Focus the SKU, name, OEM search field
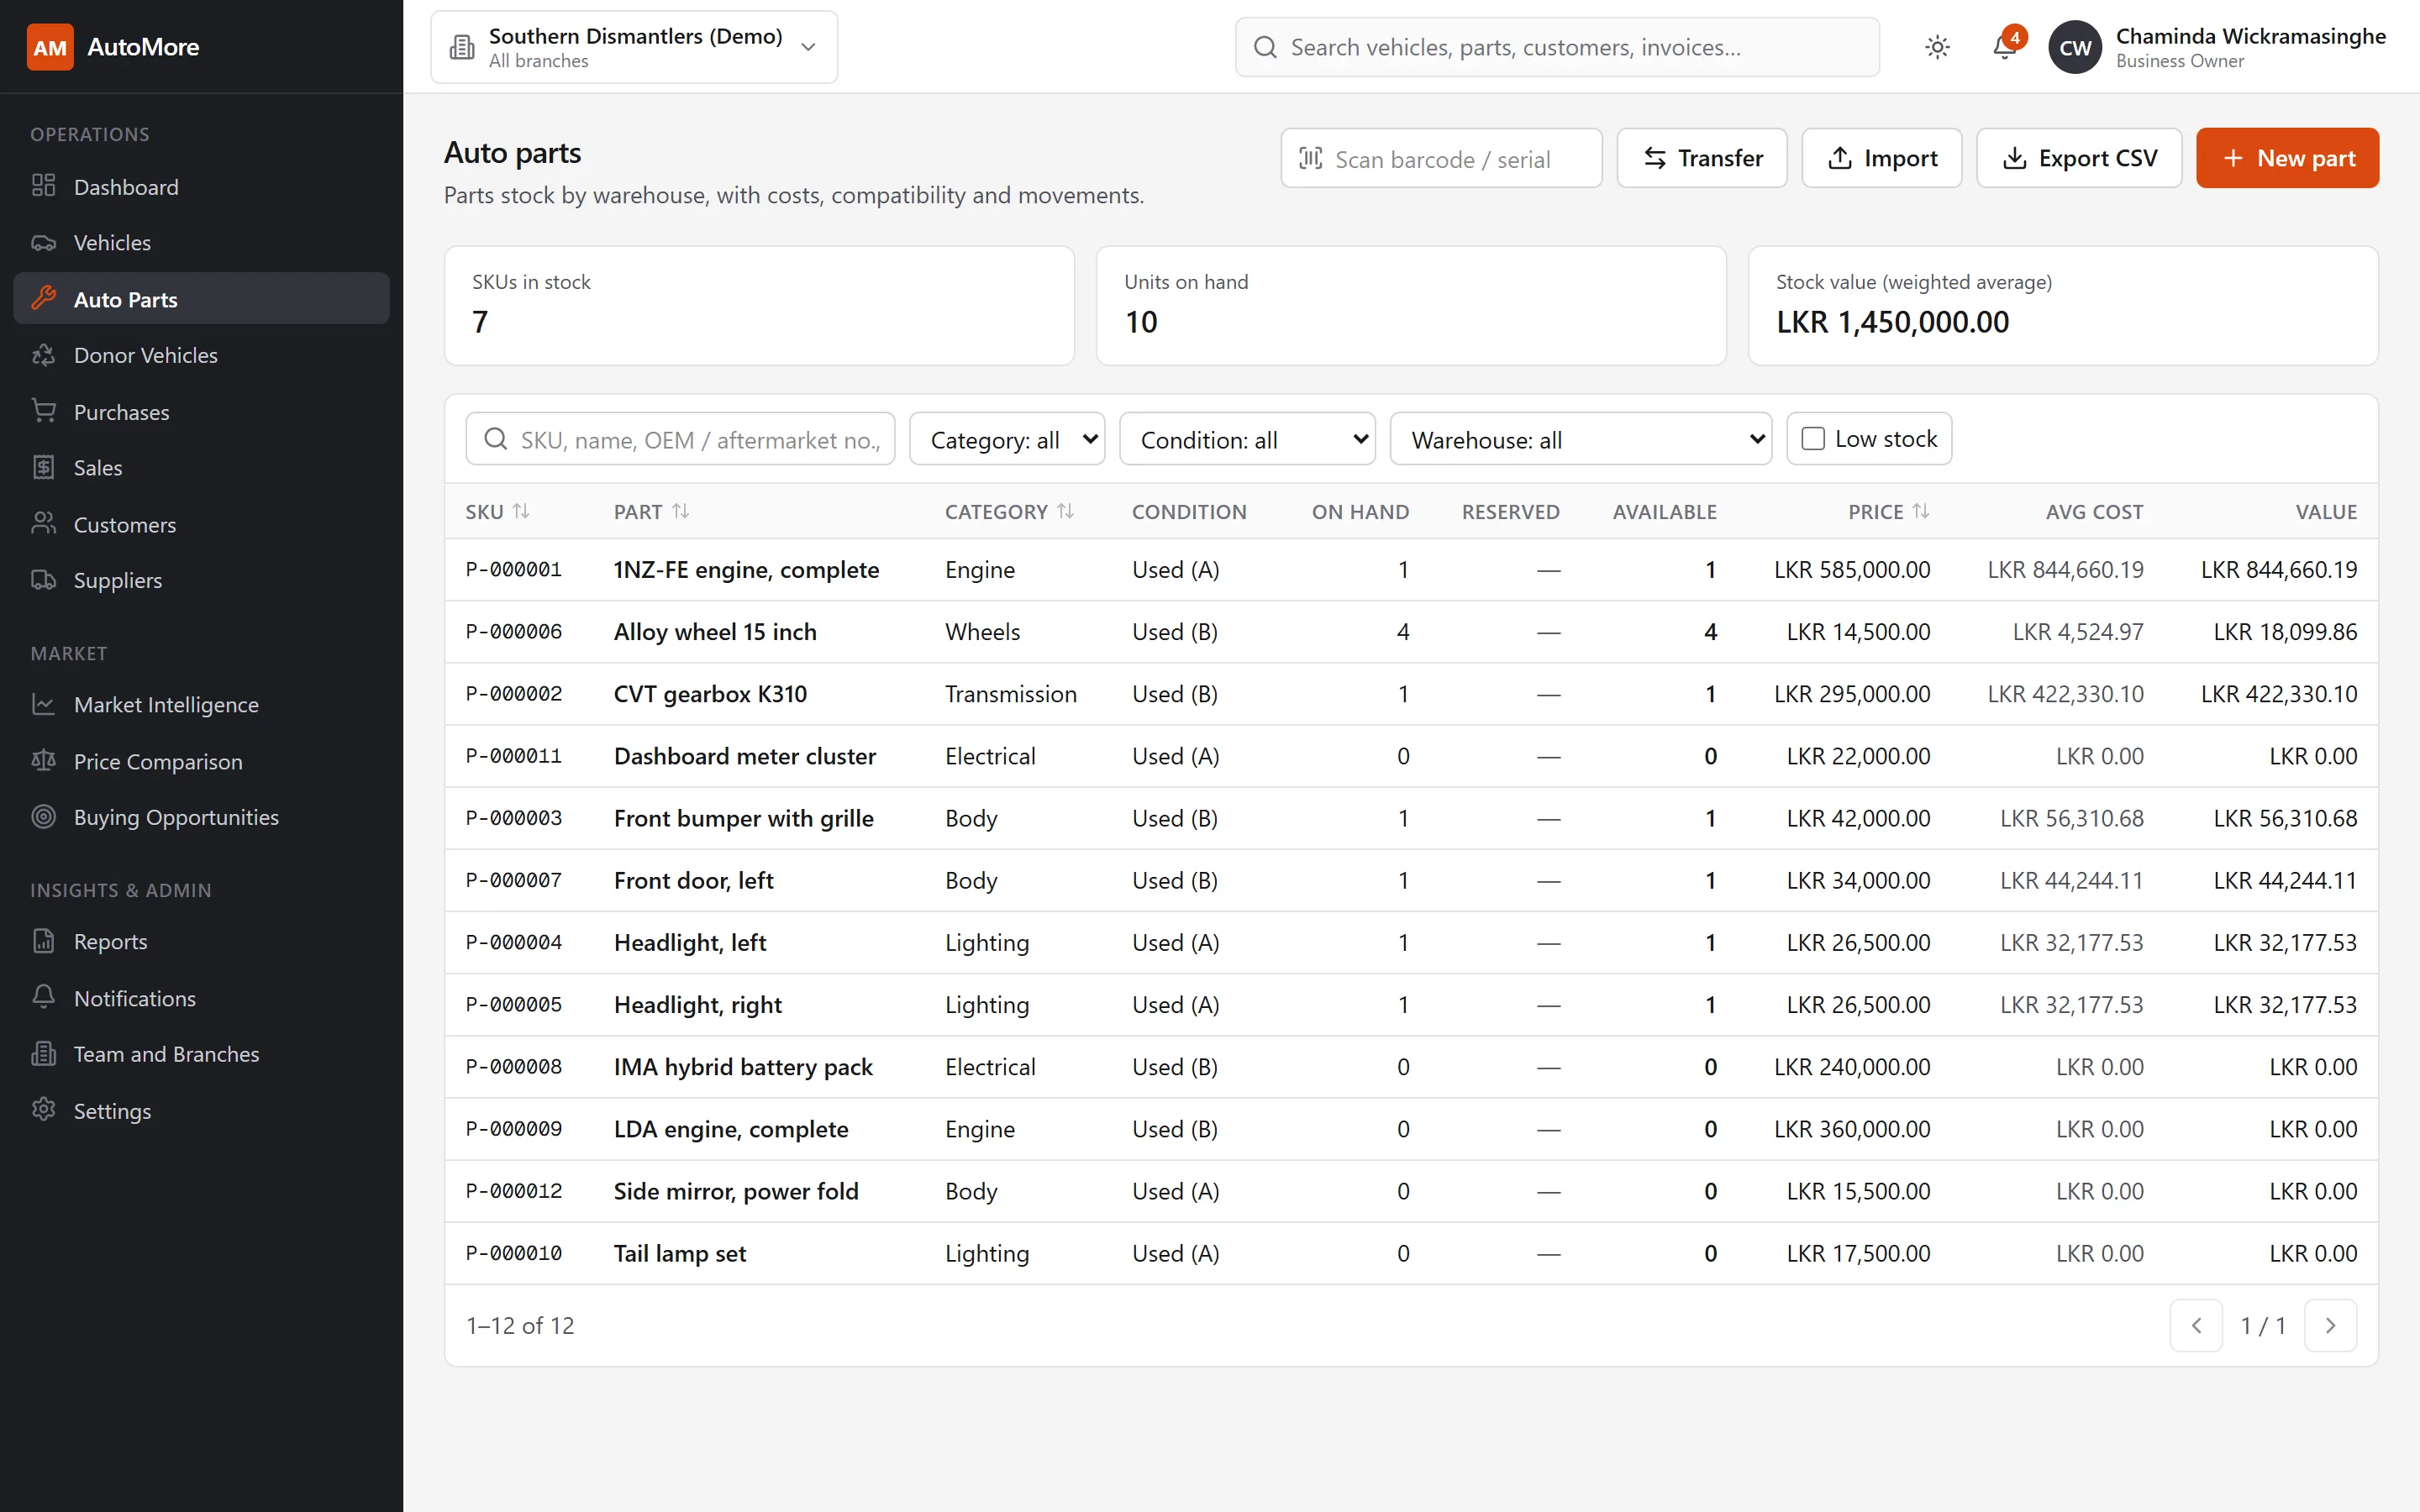Screen dimensions: 2420x1512 (x=680, y=439)
